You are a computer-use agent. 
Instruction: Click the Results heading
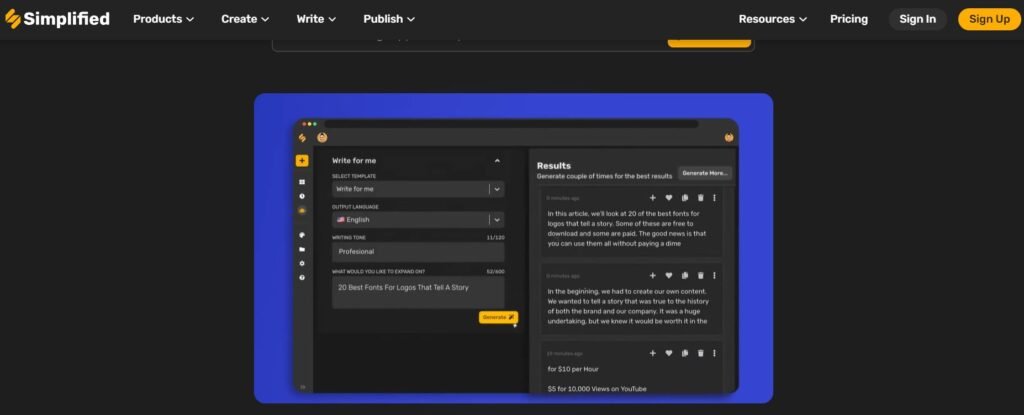point(554,165)
